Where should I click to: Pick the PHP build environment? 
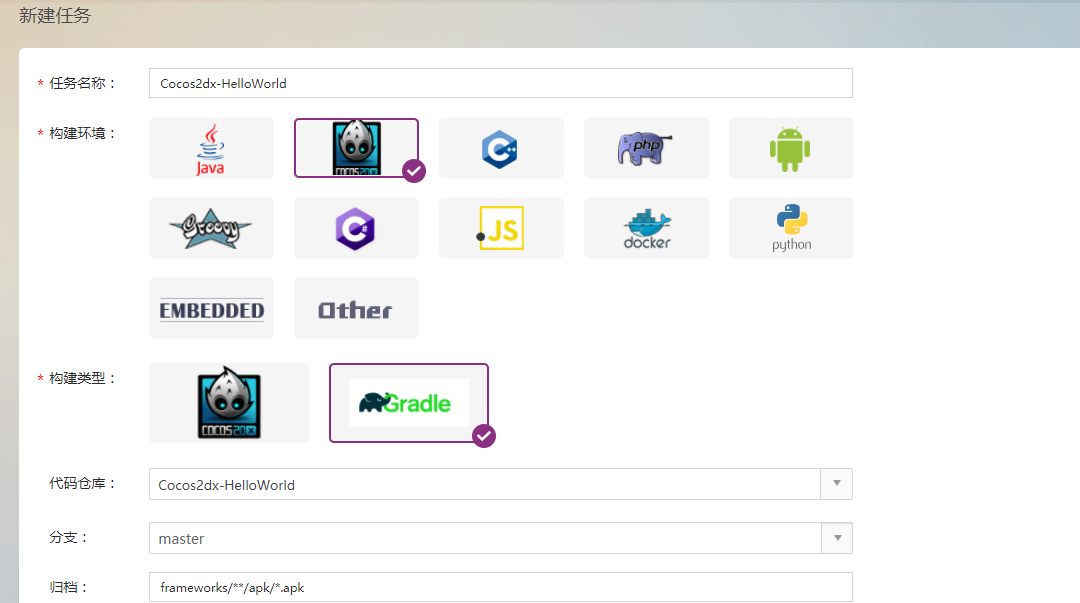[x=646, y=148]
